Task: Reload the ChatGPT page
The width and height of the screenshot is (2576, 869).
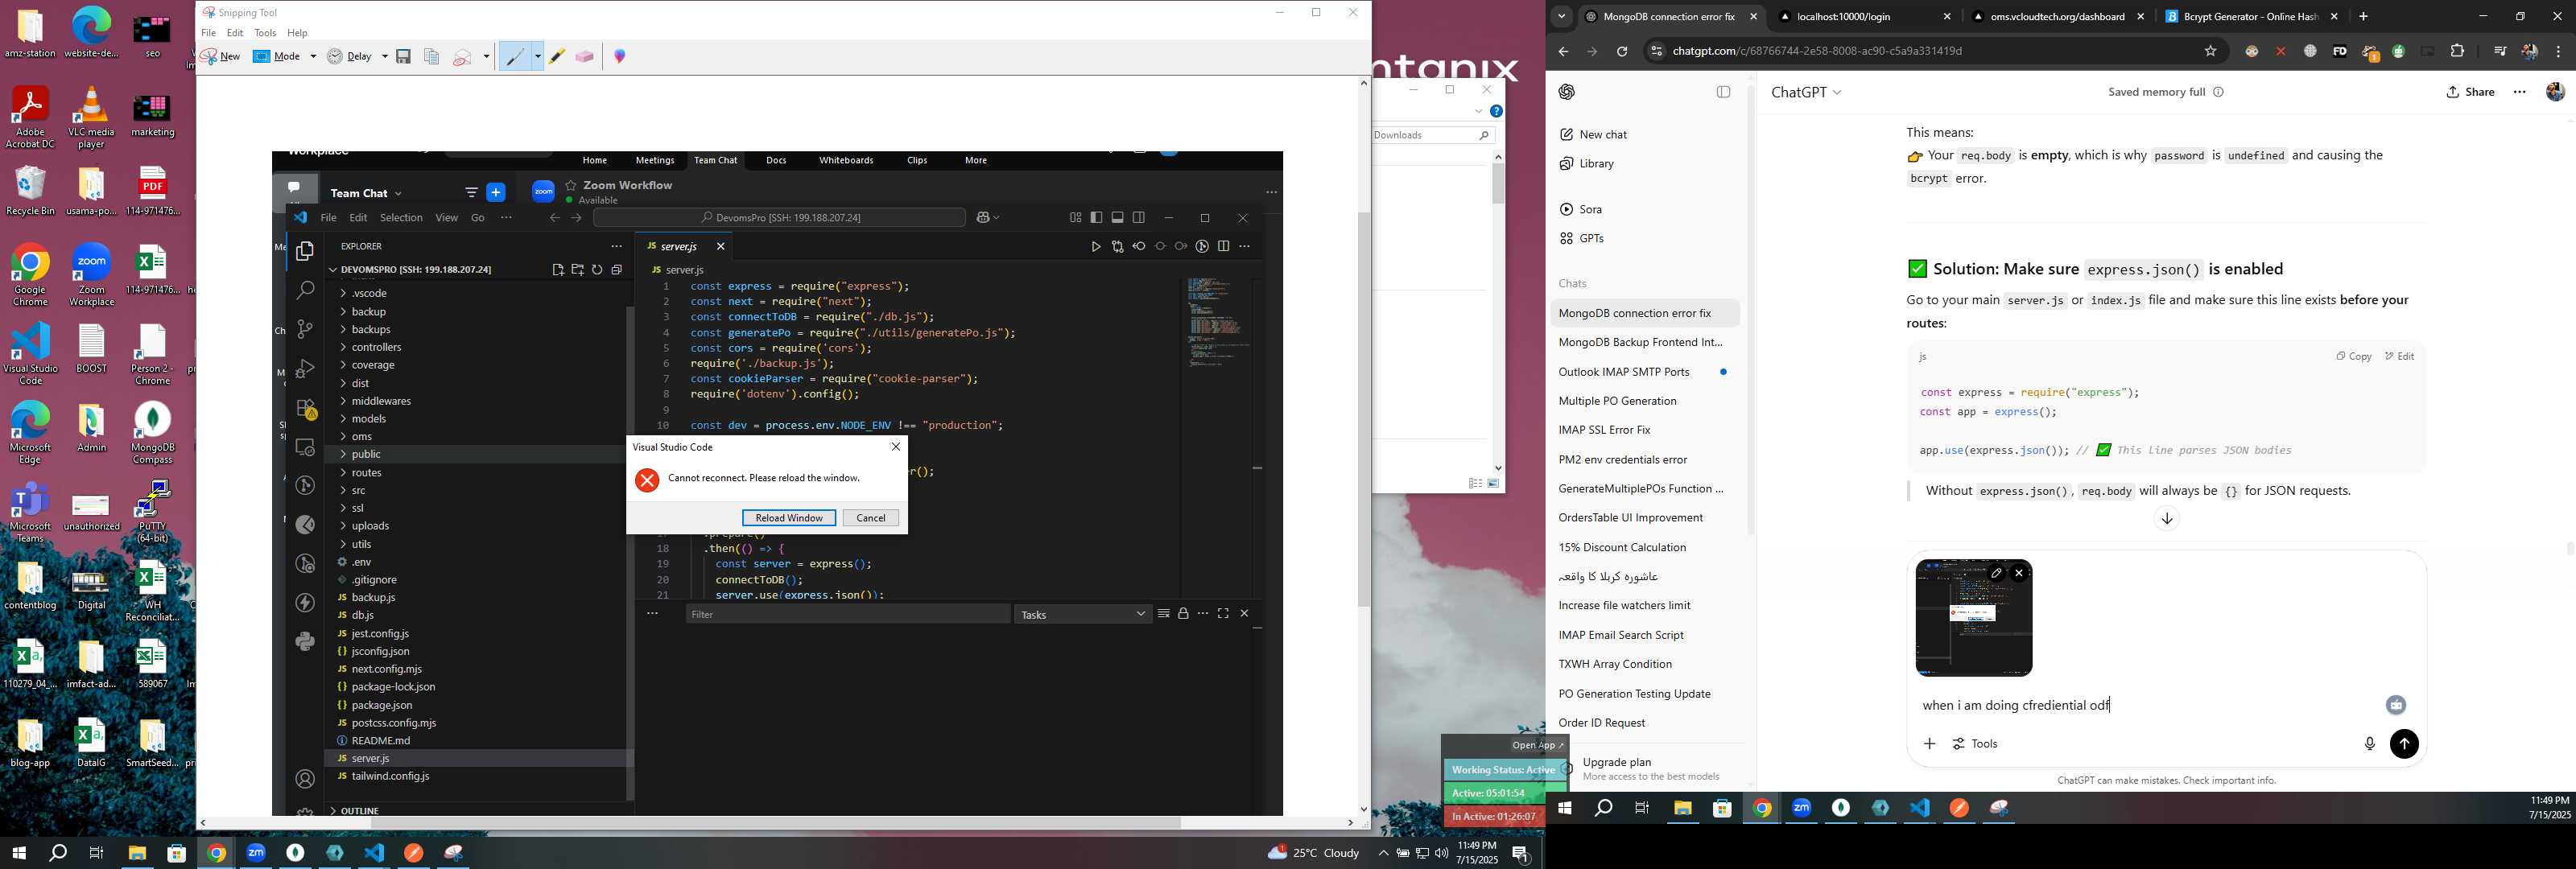Action: [x=1622, y=52]
